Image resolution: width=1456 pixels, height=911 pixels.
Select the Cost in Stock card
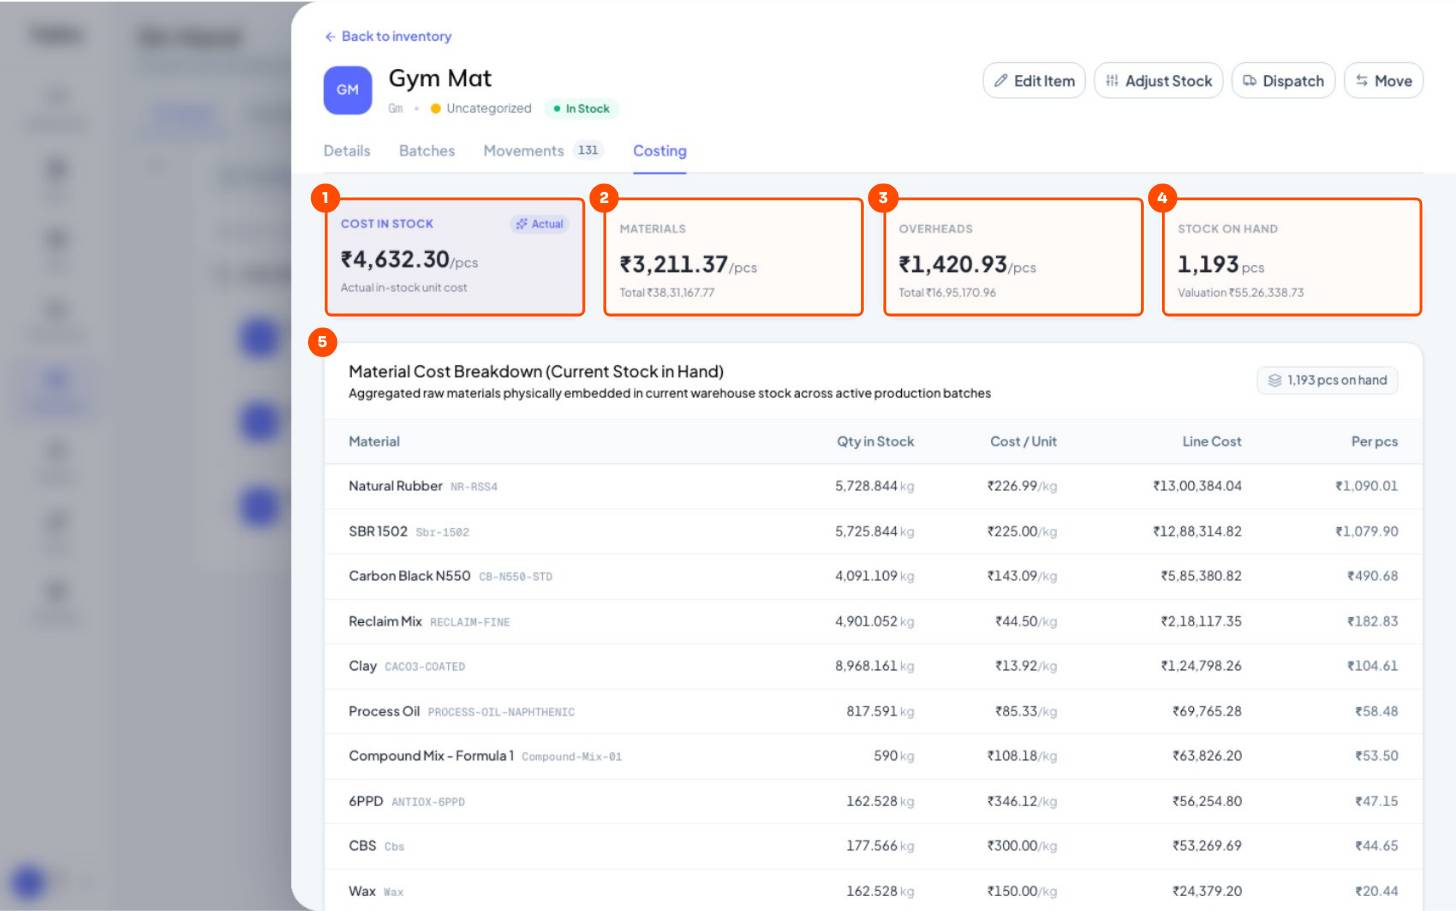click(x=455, y=257)
